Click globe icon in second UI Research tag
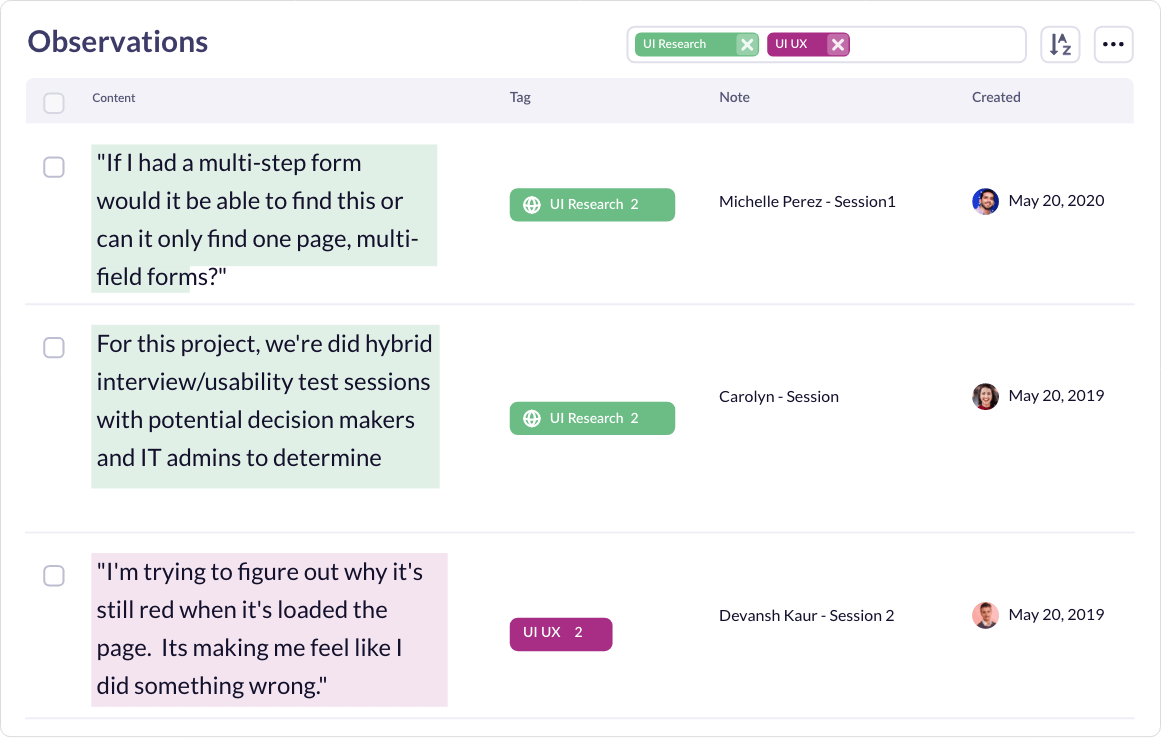Image resolution: width=1161 pixels, height=738 pixels. 532,418
